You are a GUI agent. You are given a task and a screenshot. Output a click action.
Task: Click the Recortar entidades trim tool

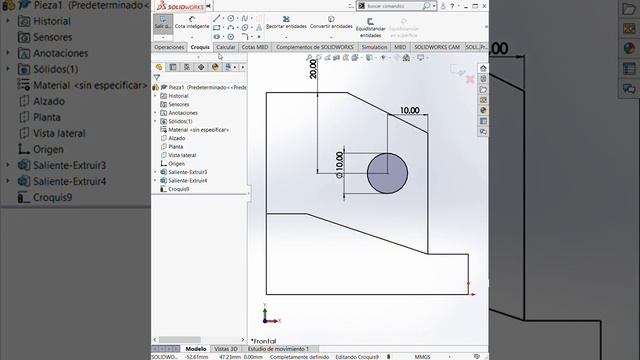coord(286,22)
